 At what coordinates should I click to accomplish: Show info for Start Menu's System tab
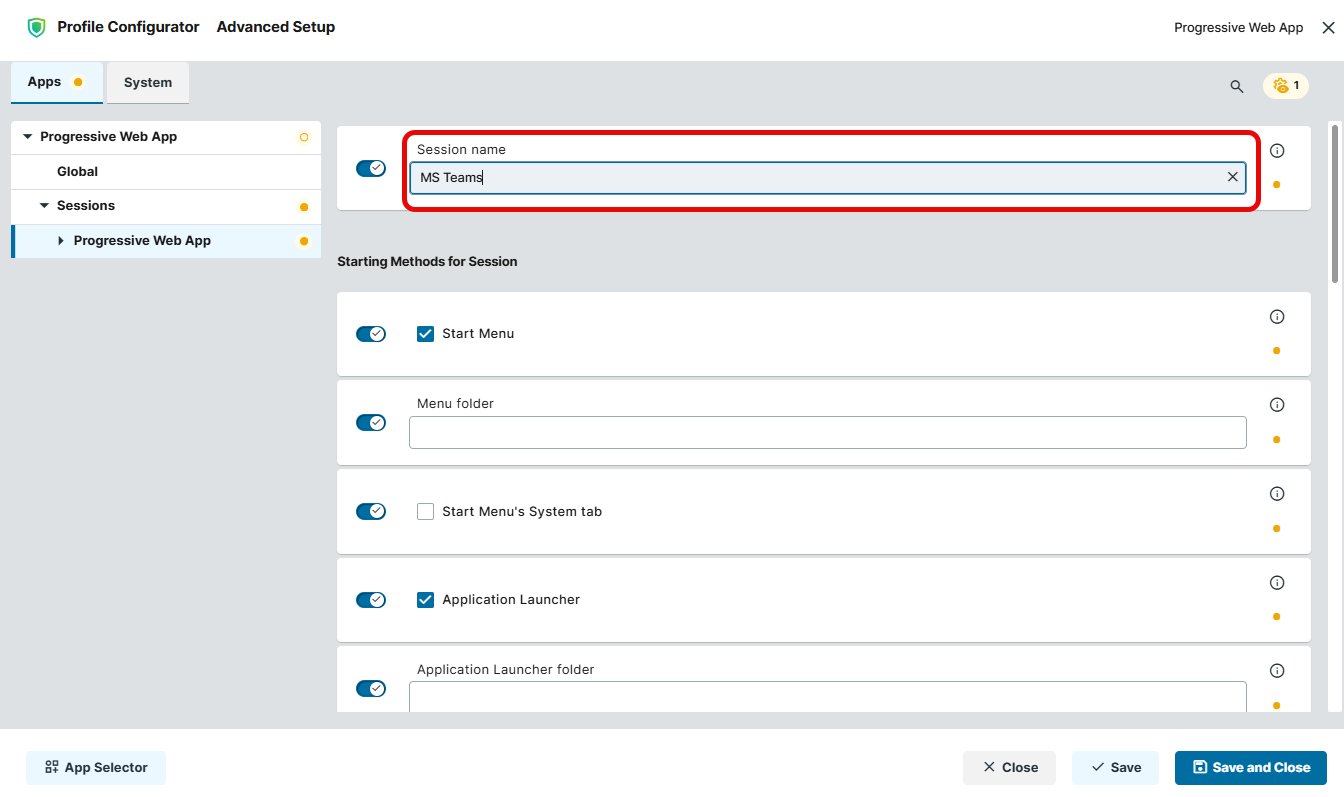(x=1277, y=494)
